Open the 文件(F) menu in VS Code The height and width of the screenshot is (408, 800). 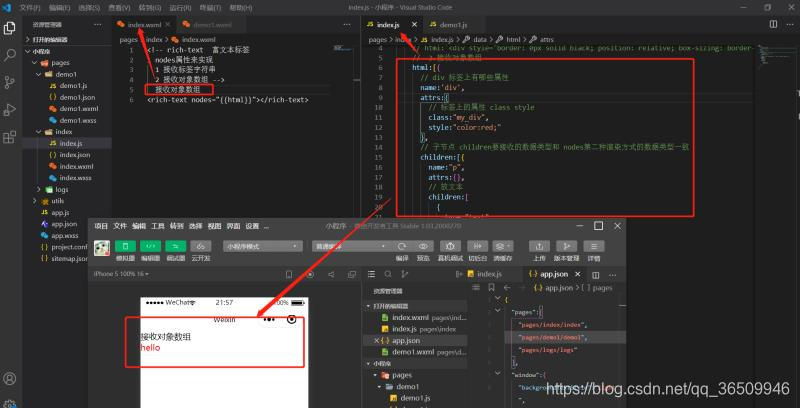(30, 8)
